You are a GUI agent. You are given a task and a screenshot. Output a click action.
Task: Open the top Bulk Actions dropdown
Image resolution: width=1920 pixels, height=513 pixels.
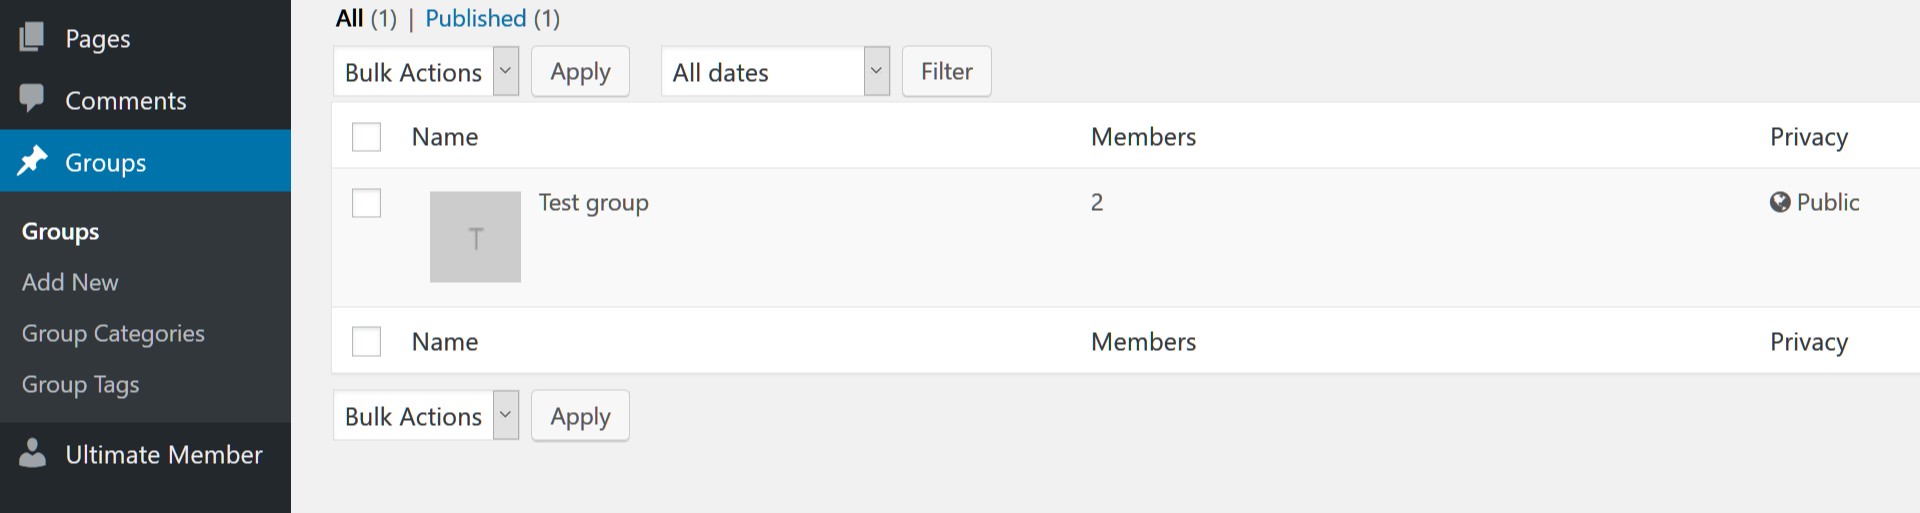pyautogui.click(x=425, y=72)
